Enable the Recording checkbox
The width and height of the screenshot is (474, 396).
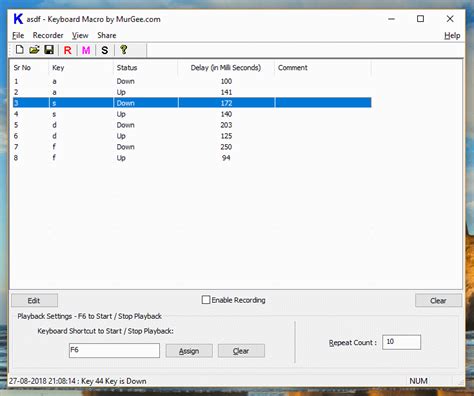(206, 300)
